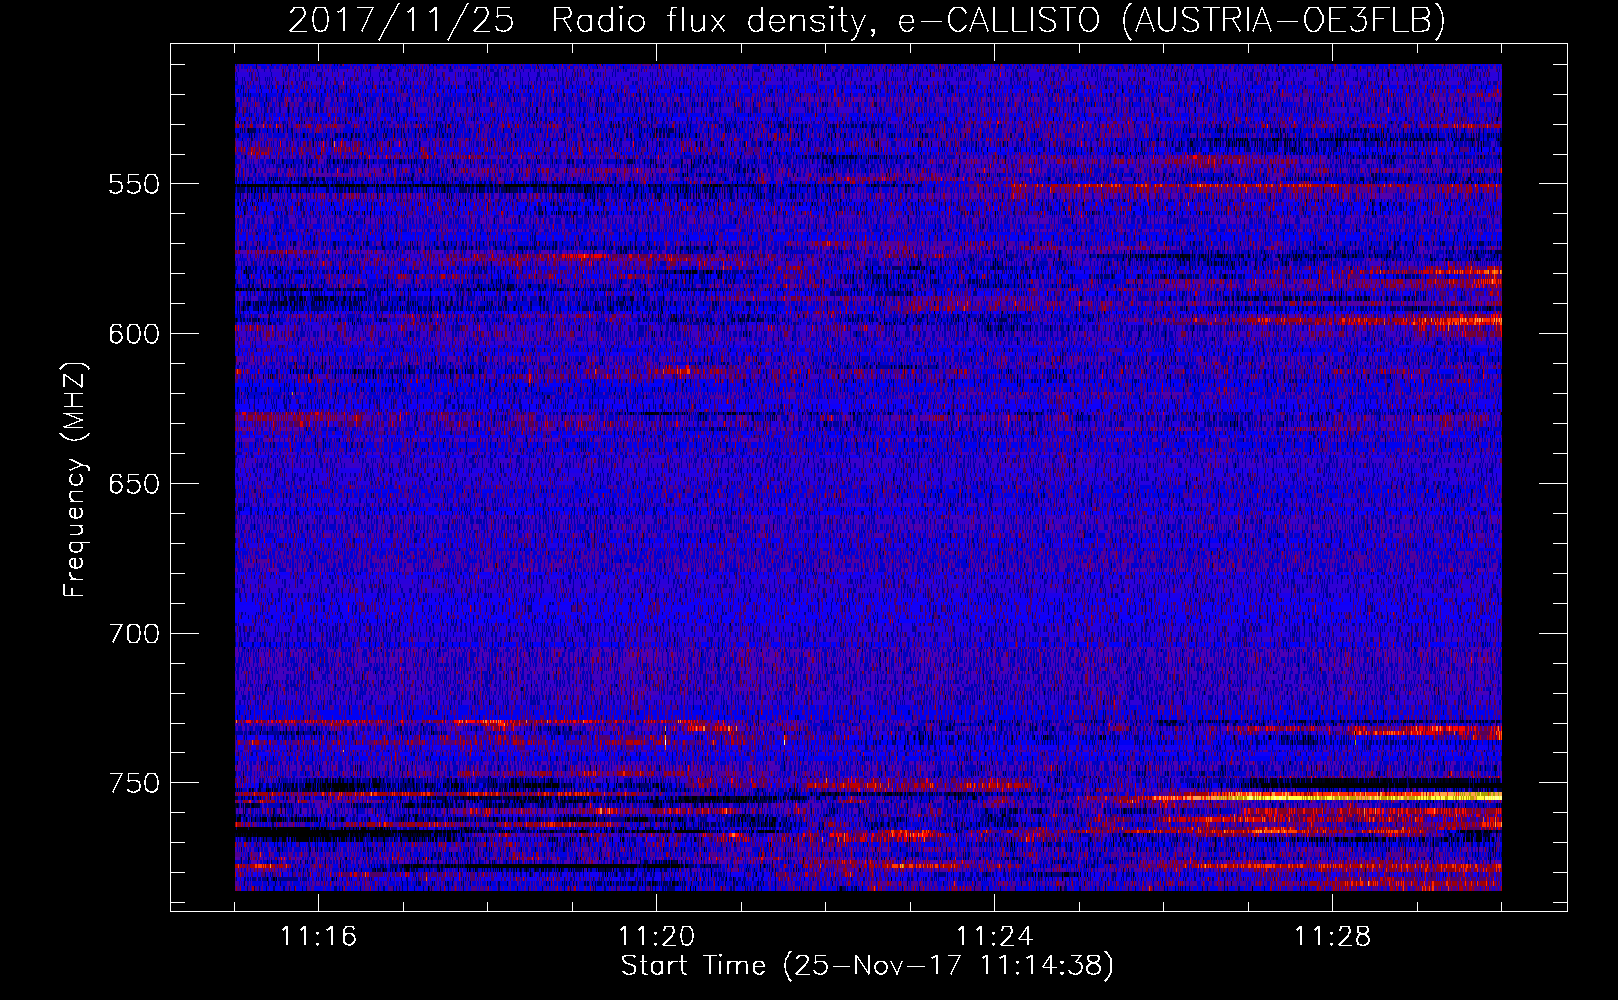Click the 11:28 time tick label
The height and width of the screenshot is (1000, 1618).
(1333, 937)
